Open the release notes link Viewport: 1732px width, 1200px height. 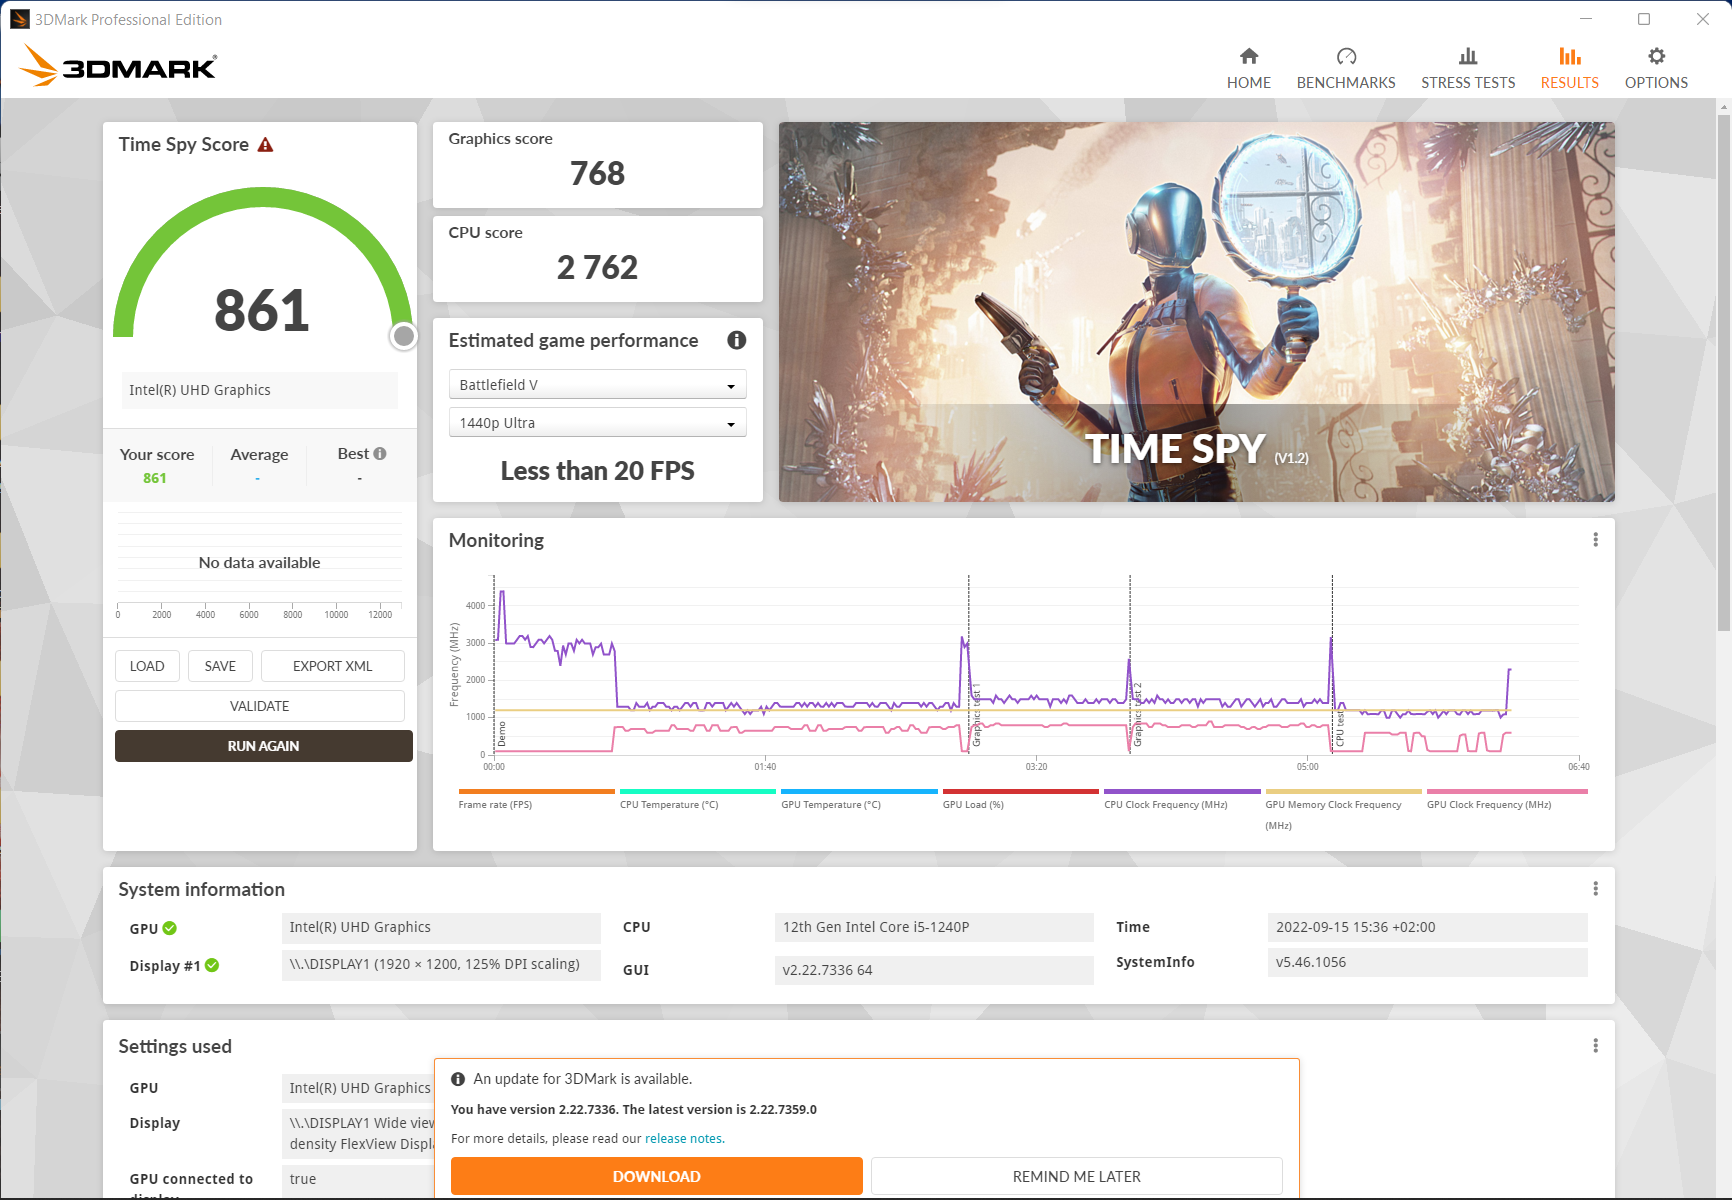click(x=683, y=1139)
